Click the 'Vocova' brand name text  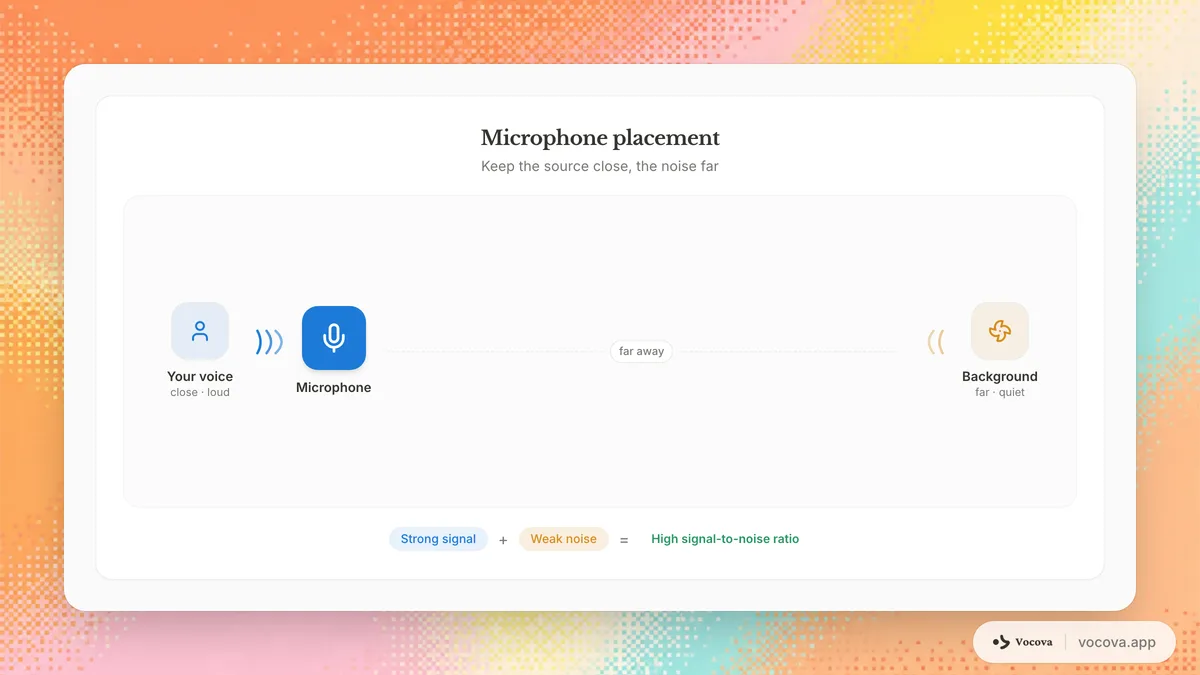(x=1034, y=642)
